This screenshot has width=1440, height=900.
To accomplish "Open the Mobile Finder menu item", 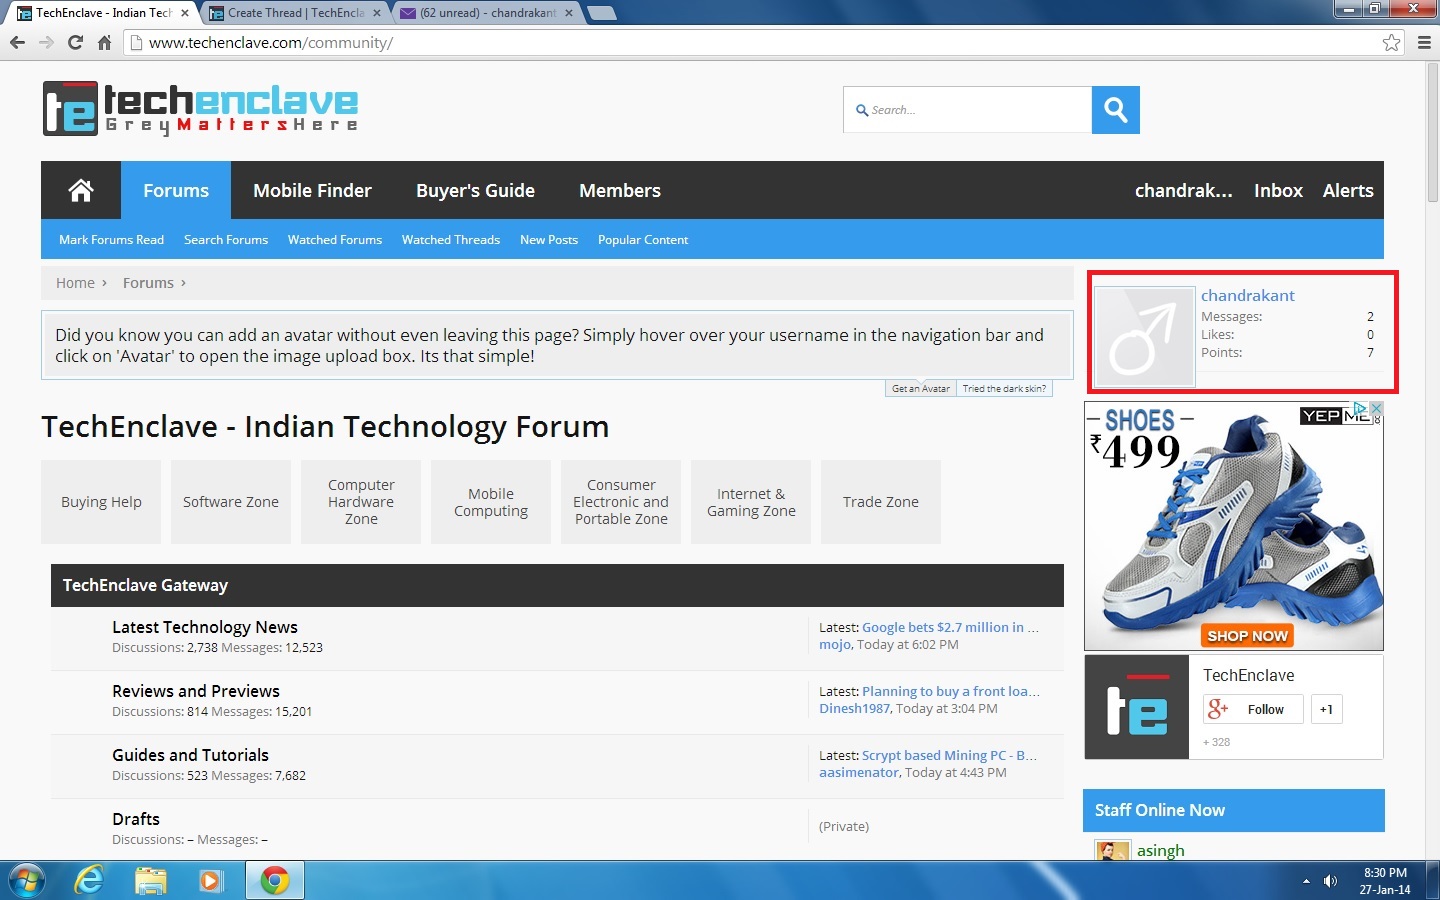I will coord(312,190).
